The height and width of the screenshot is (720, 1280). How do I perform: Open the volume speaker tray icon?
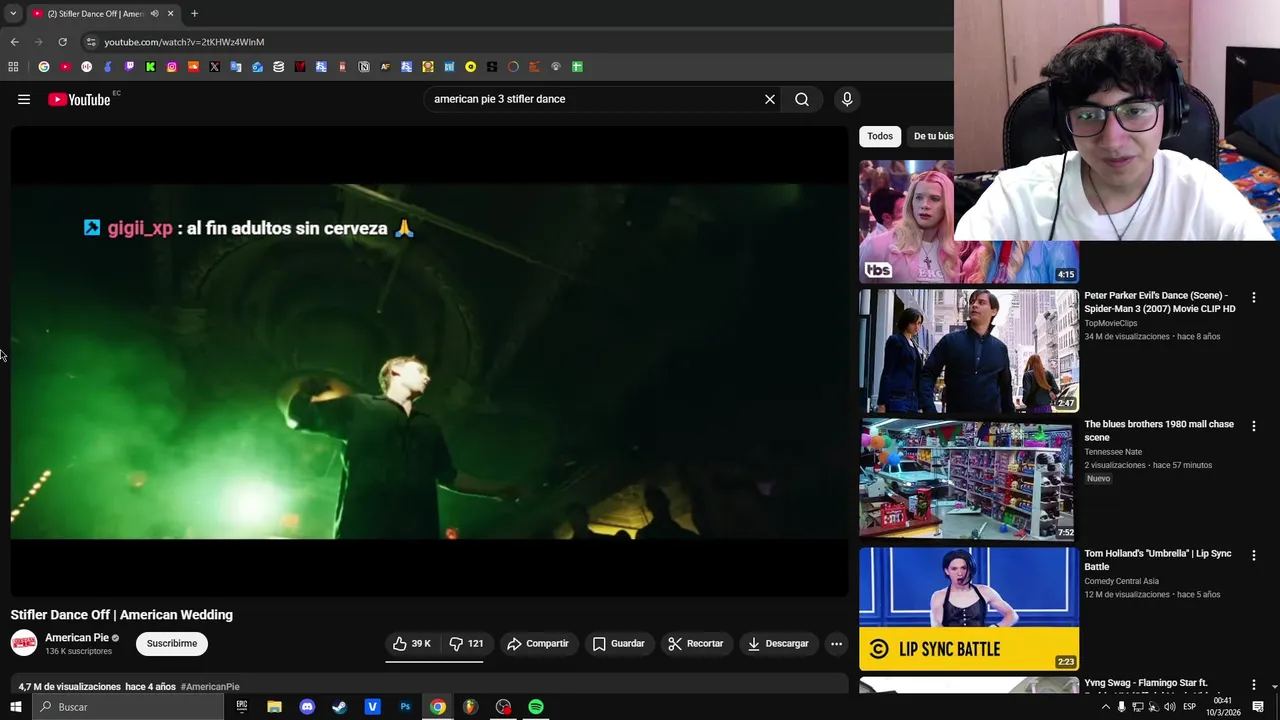(1170, 707)
